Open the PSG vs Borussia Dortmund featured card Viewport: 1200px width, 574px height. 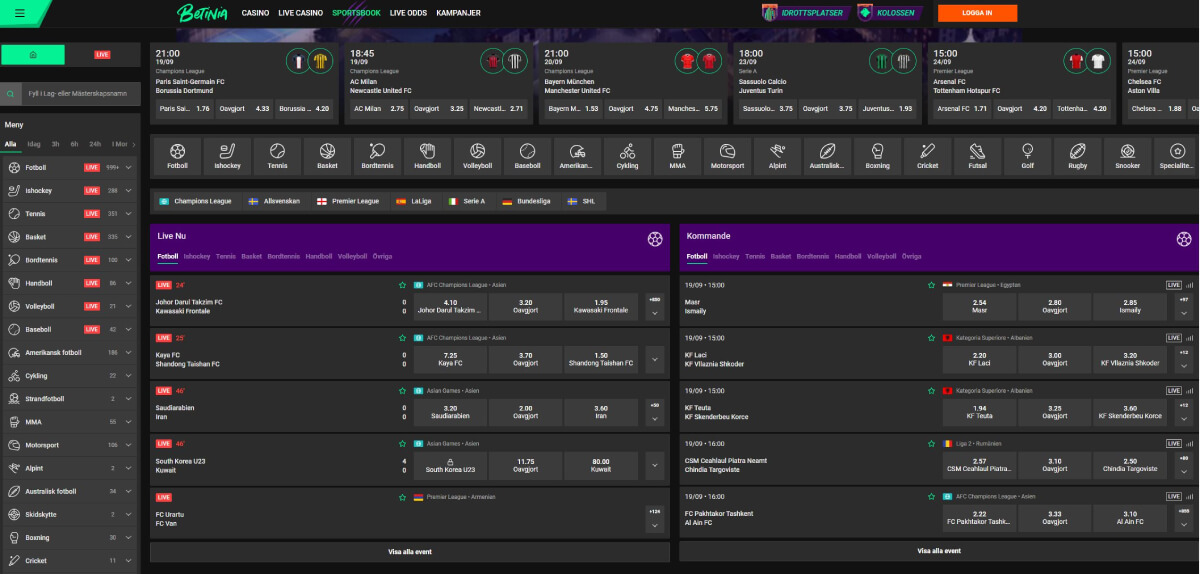[x=244, y=83]
